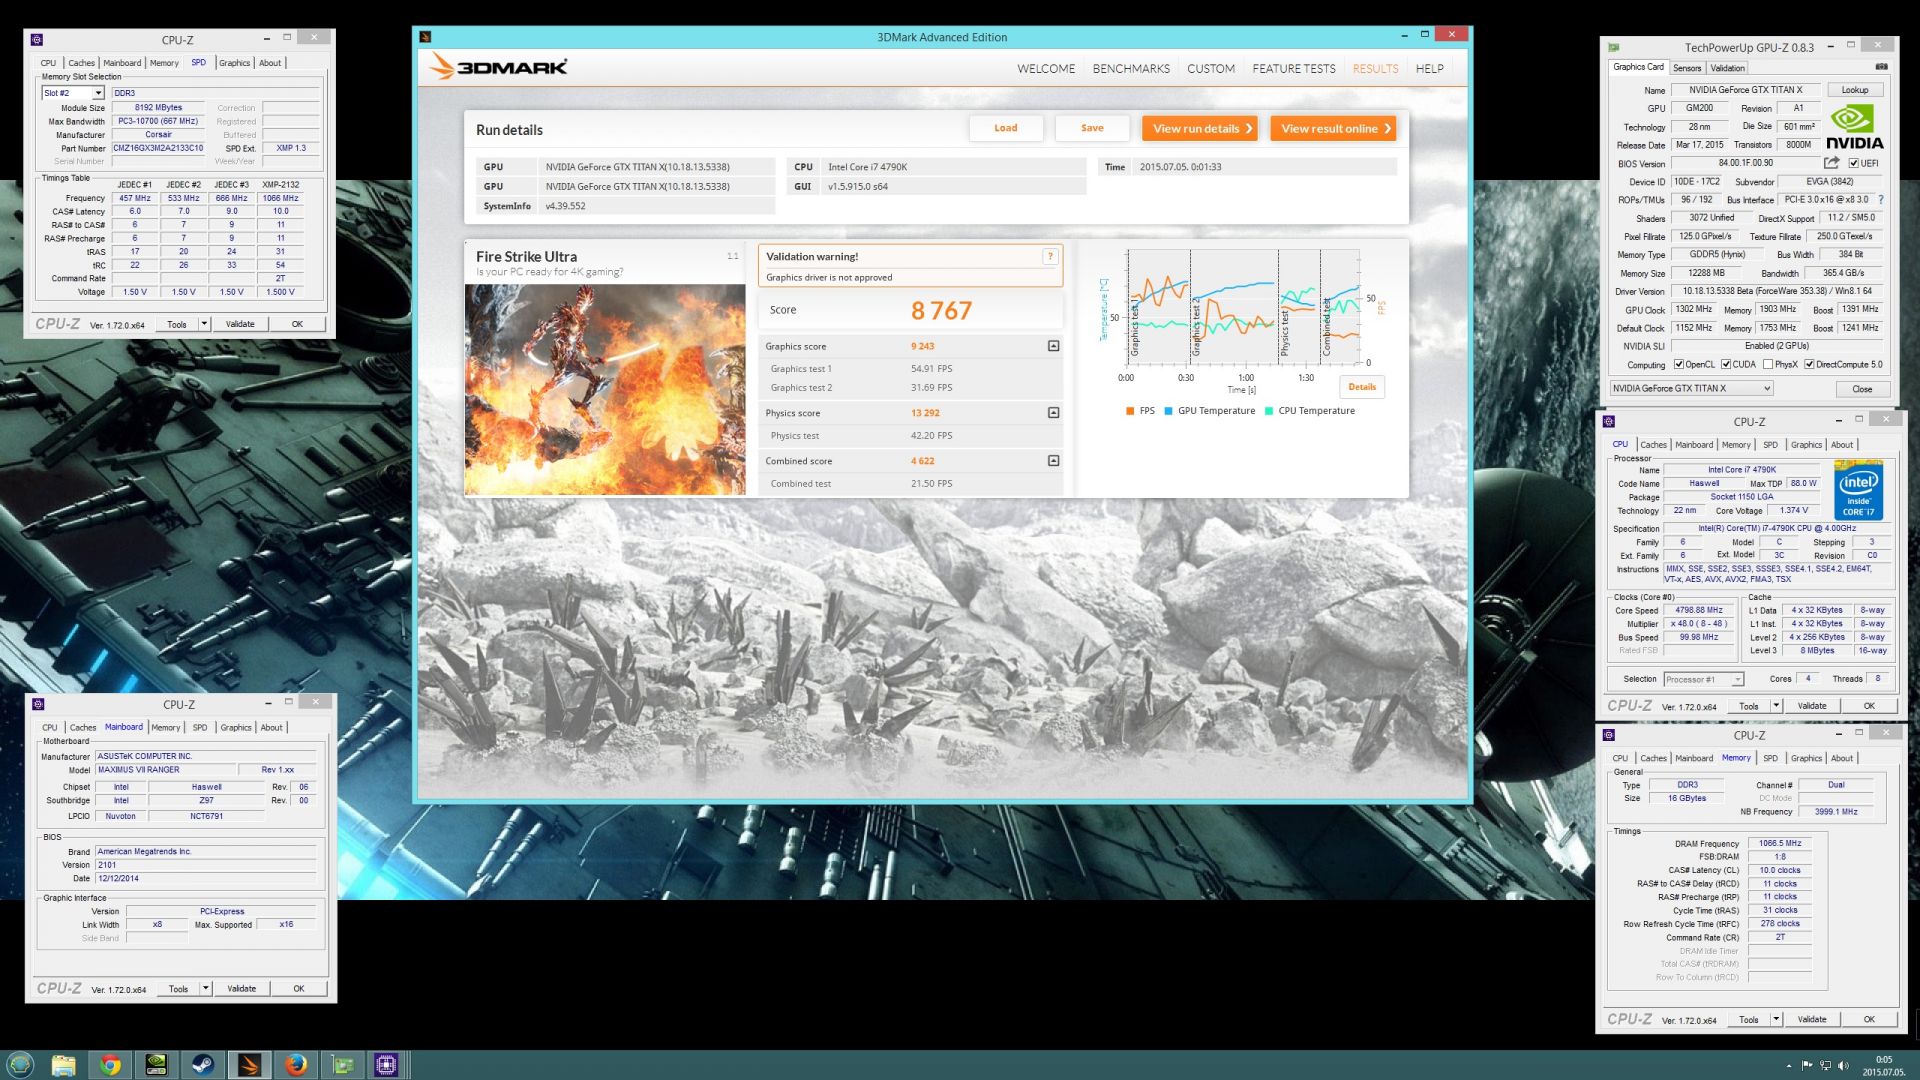Go to BENCHMARKS tab in 3DMark

pyautogui.click(x=1131, y=69)
